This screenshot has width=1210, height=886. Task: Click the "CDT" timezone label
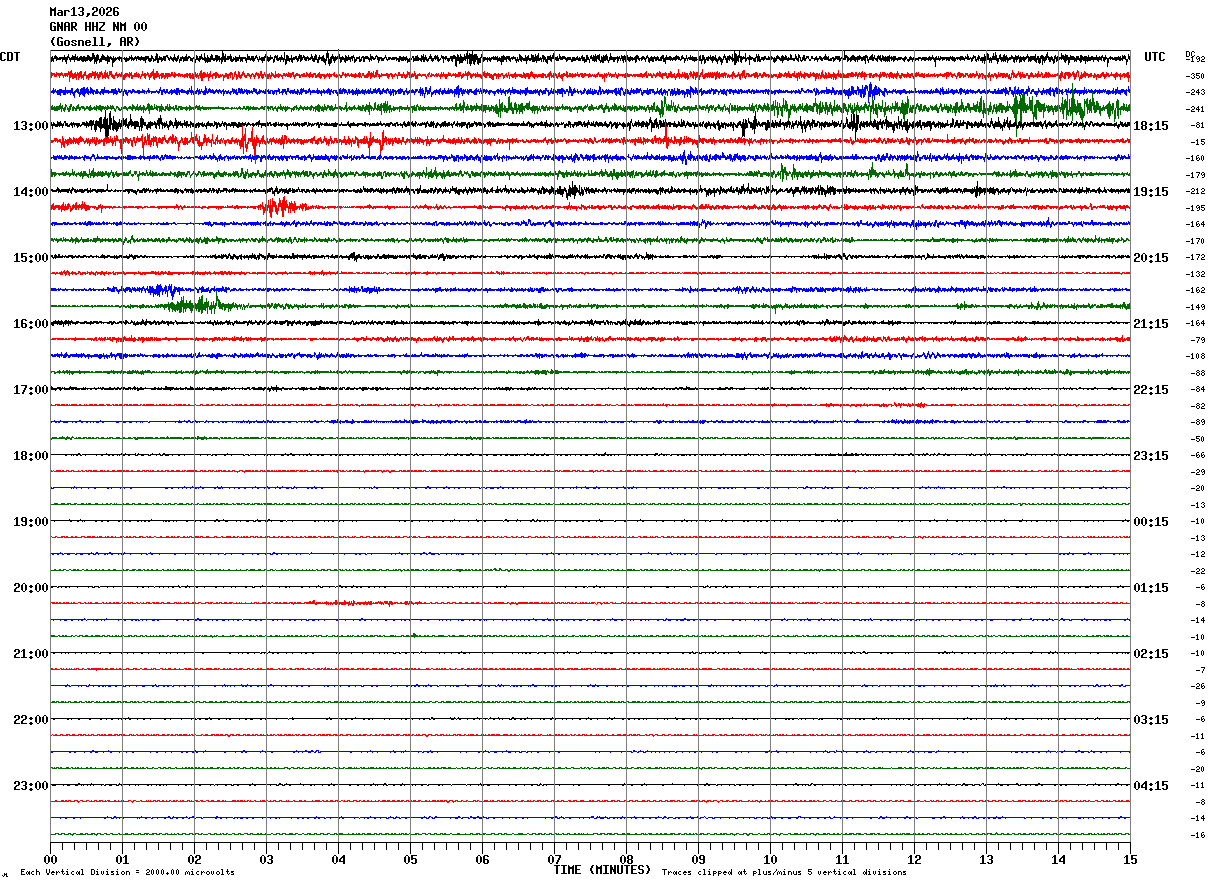coord(10,57)
